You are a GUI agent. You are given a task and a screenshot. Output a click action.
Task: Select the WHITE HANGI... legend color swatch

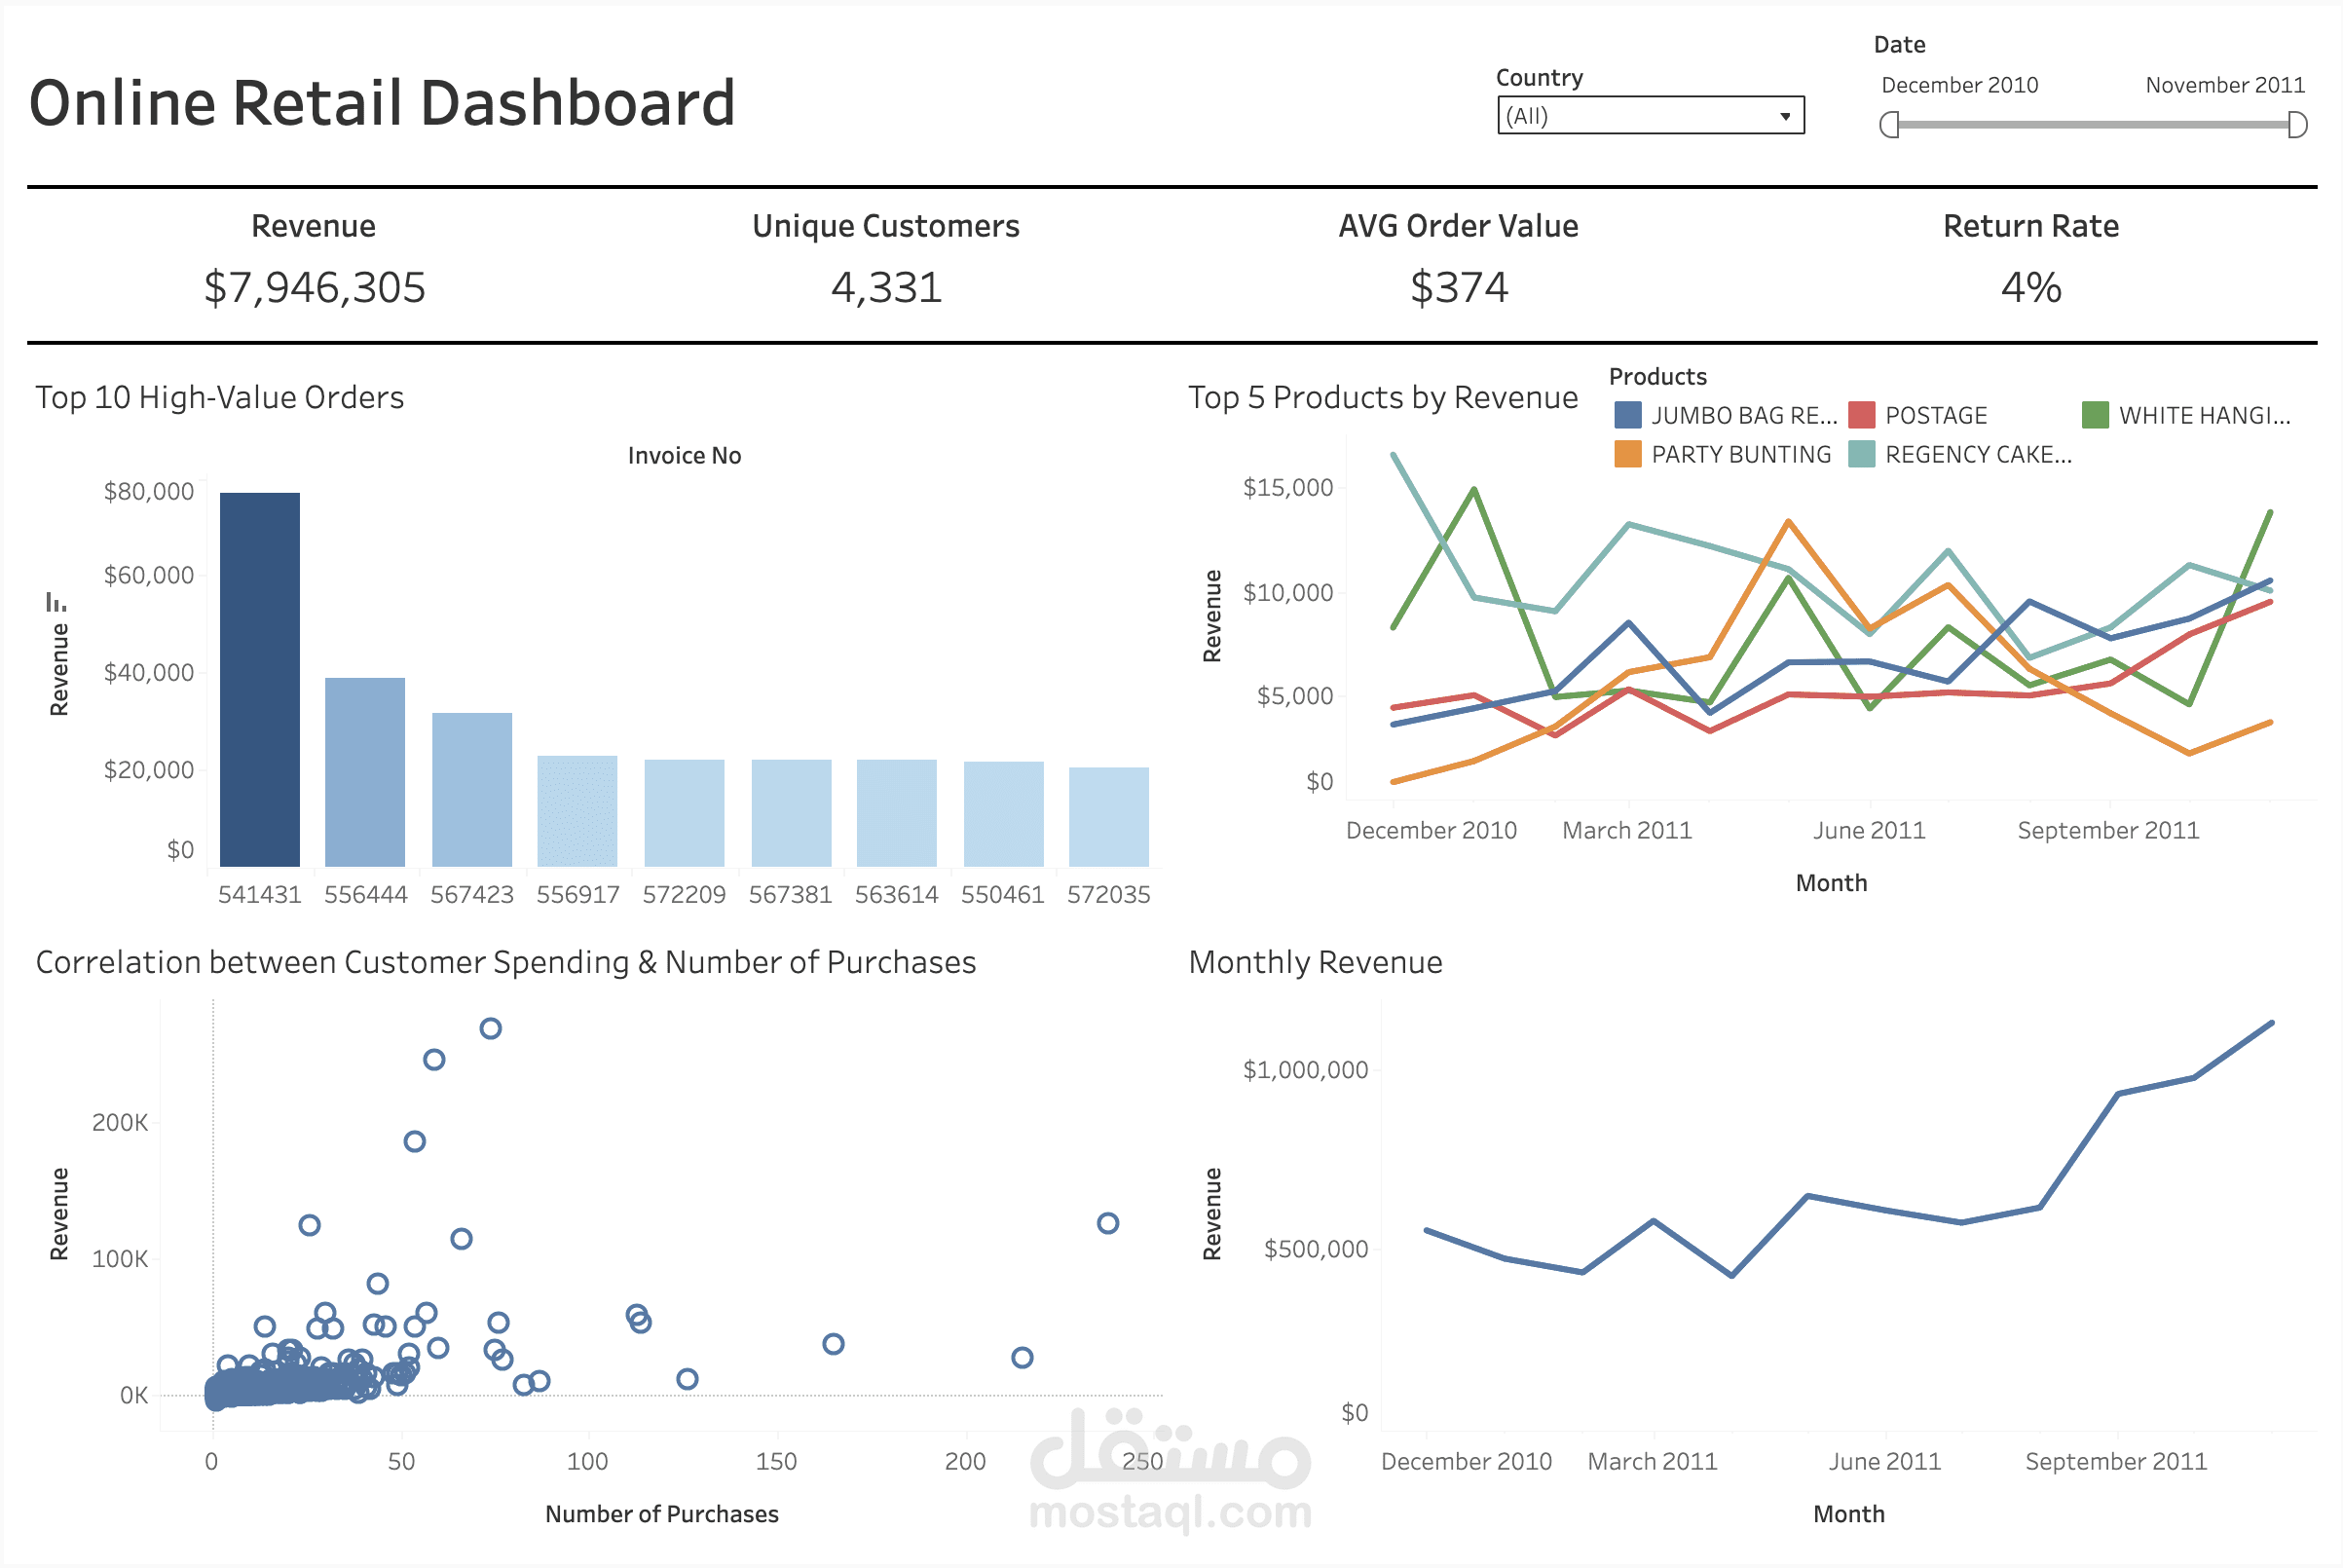pyautogui.click(x=2095, y=415)
